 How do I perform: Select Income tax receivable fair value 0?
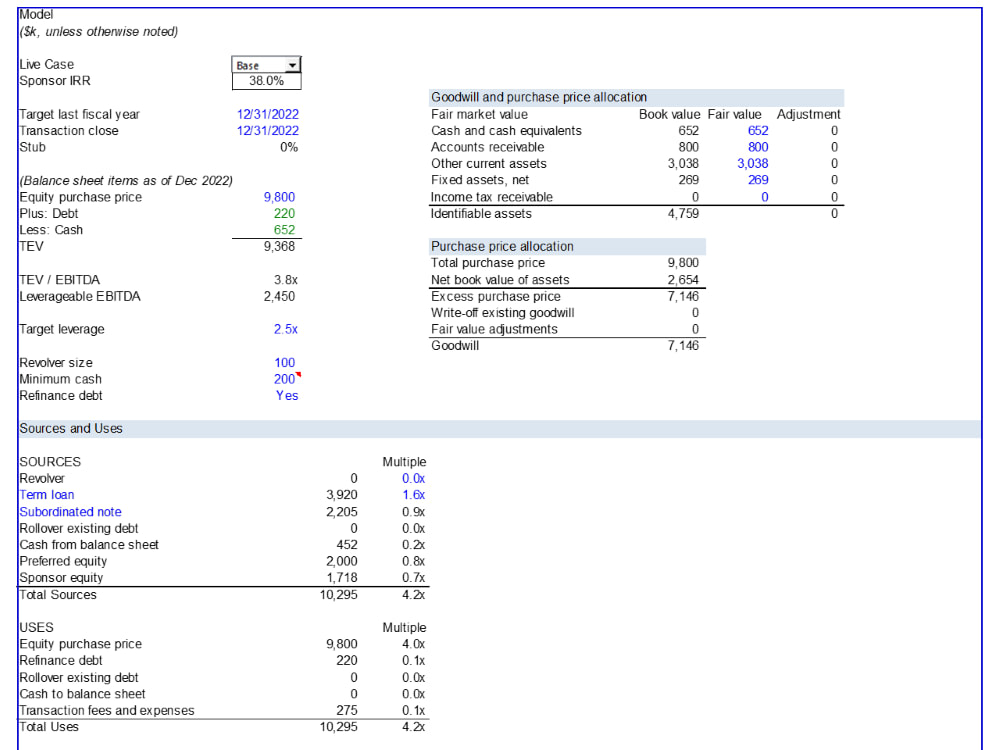[x=765, y=197]
